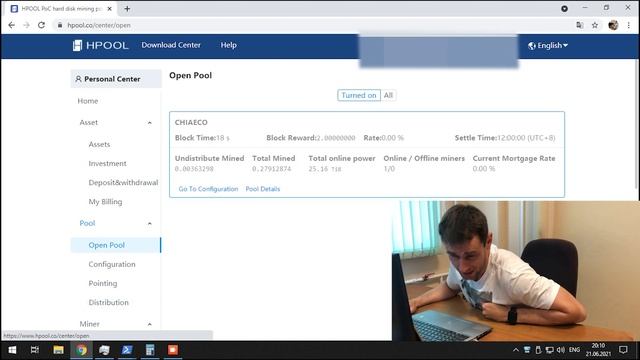Image resolution: width=640 pixels, height=360 pixels.
Task: Click the browser forward arrow
Action: click(x=26, y=25)
